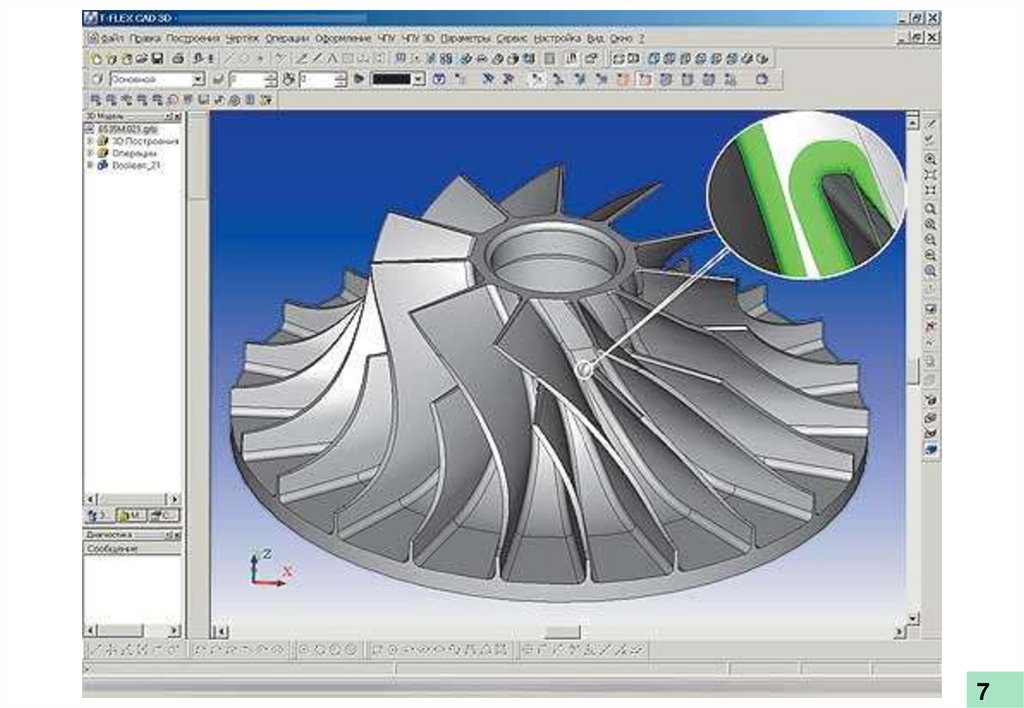Click the black color swatch in toolbar
The width and height of the screenshot is (1024, 708).
[x=392, y=80]
